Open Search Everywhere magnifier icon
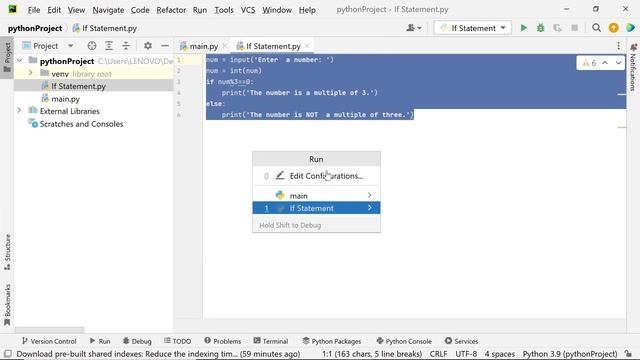This screenshot has height=360, width=640. pyautogui.click(x=596, y=28)
